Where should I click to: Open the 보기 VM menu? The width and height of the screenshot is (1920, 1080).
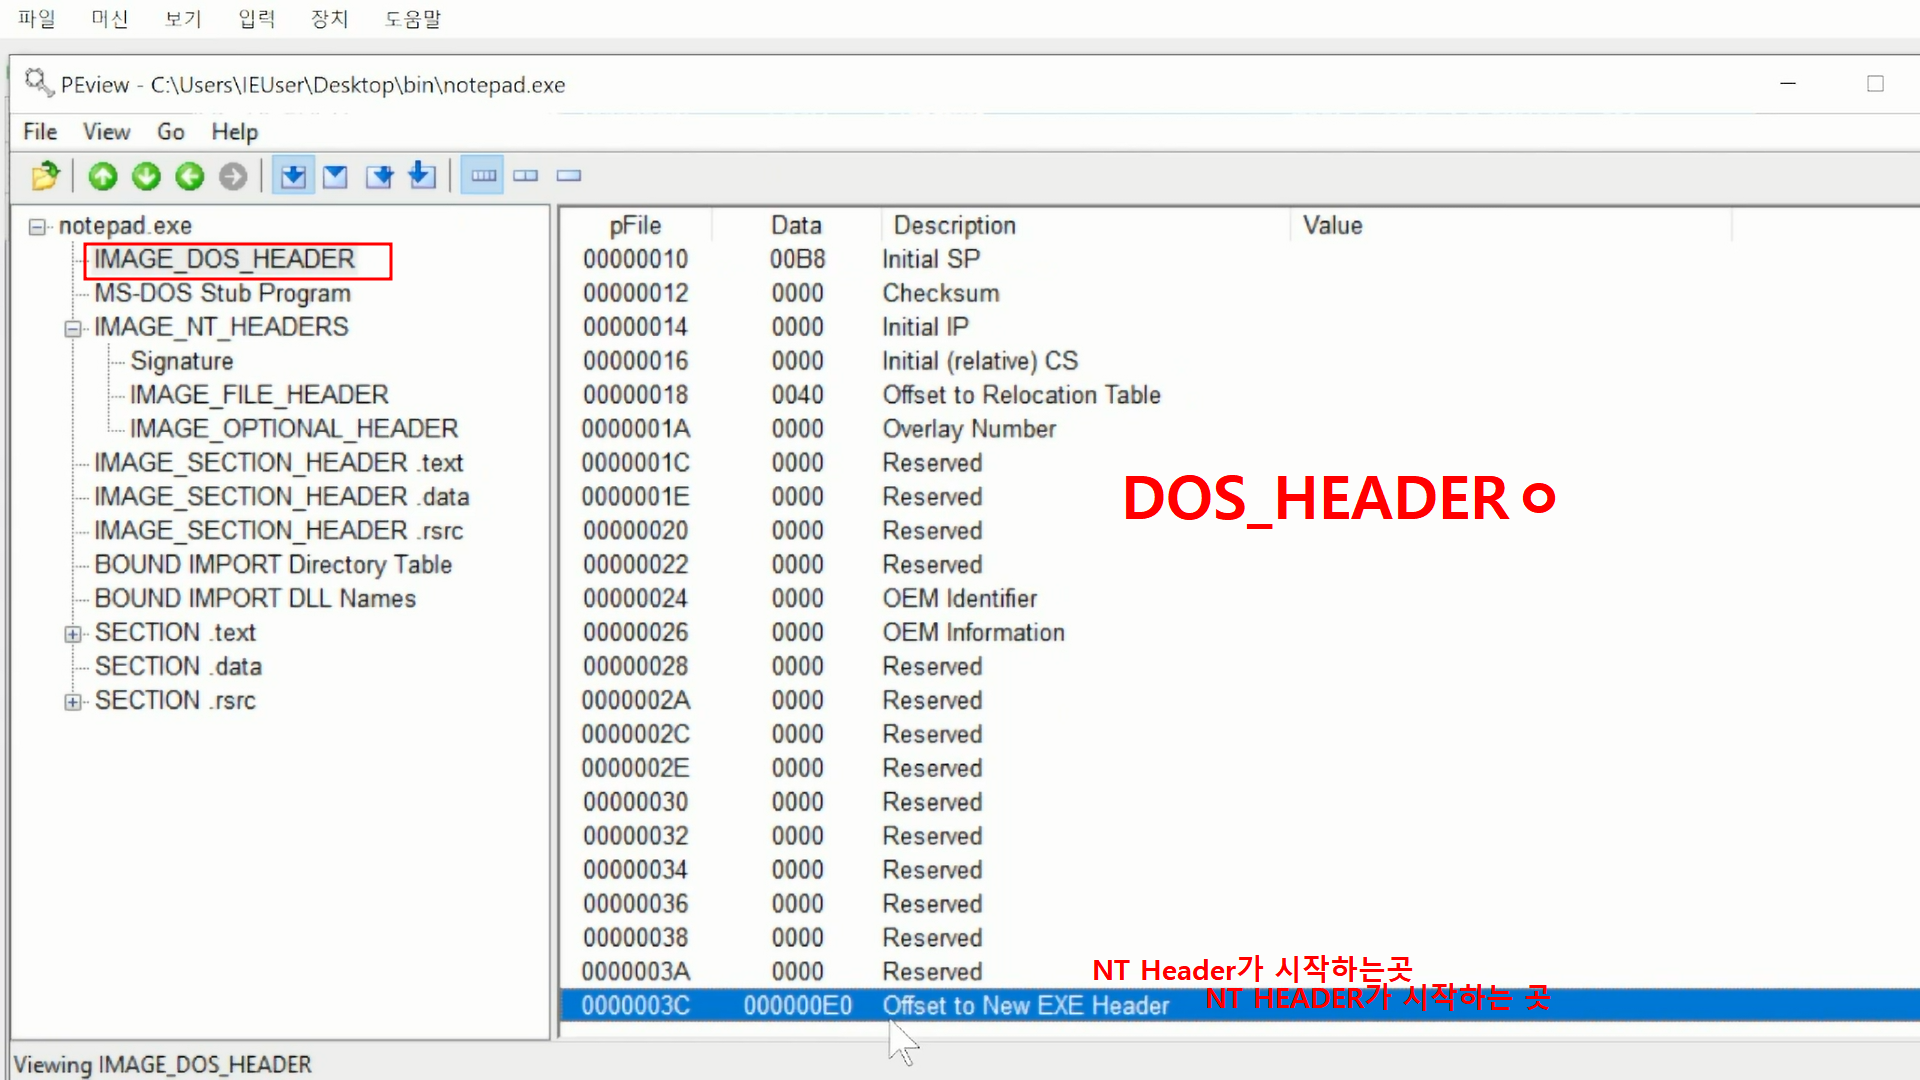pyautogui.click(x=183, y=19)
